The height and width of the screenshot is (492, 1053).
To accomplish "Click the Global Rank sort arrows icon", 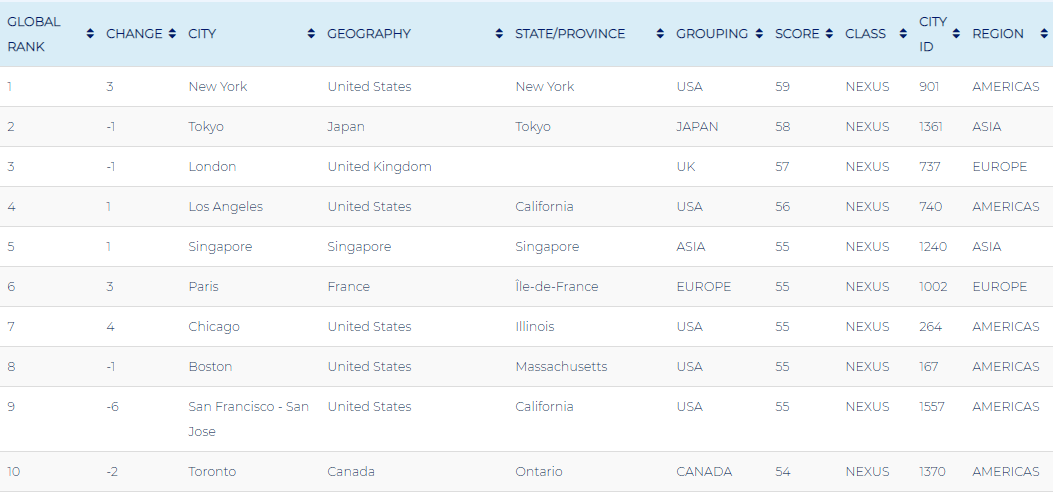I will tap(91, 34).
